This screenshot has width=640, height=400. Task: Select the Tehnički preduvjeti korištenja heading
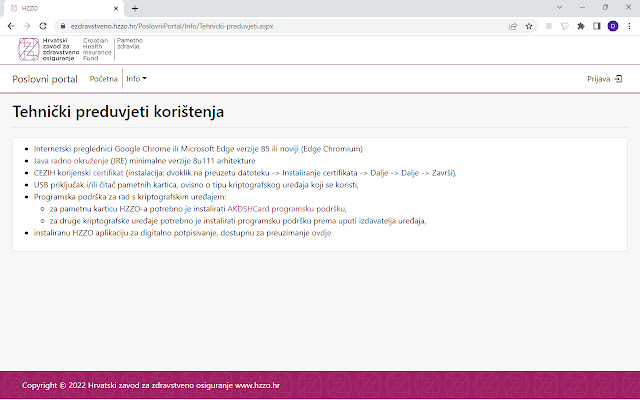118,111
